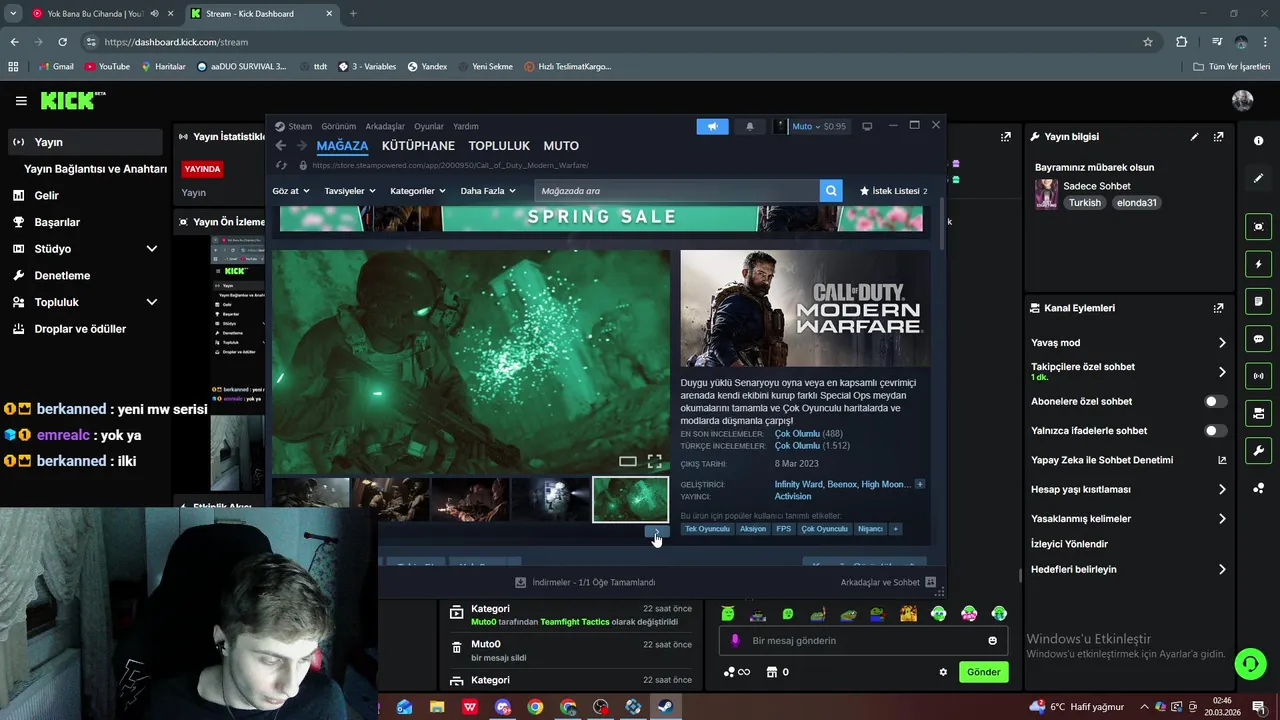This screenshot has width=1280, height=720.
Task: Select the green night-vision screenshot thumbnail
Action: [630, 499]
